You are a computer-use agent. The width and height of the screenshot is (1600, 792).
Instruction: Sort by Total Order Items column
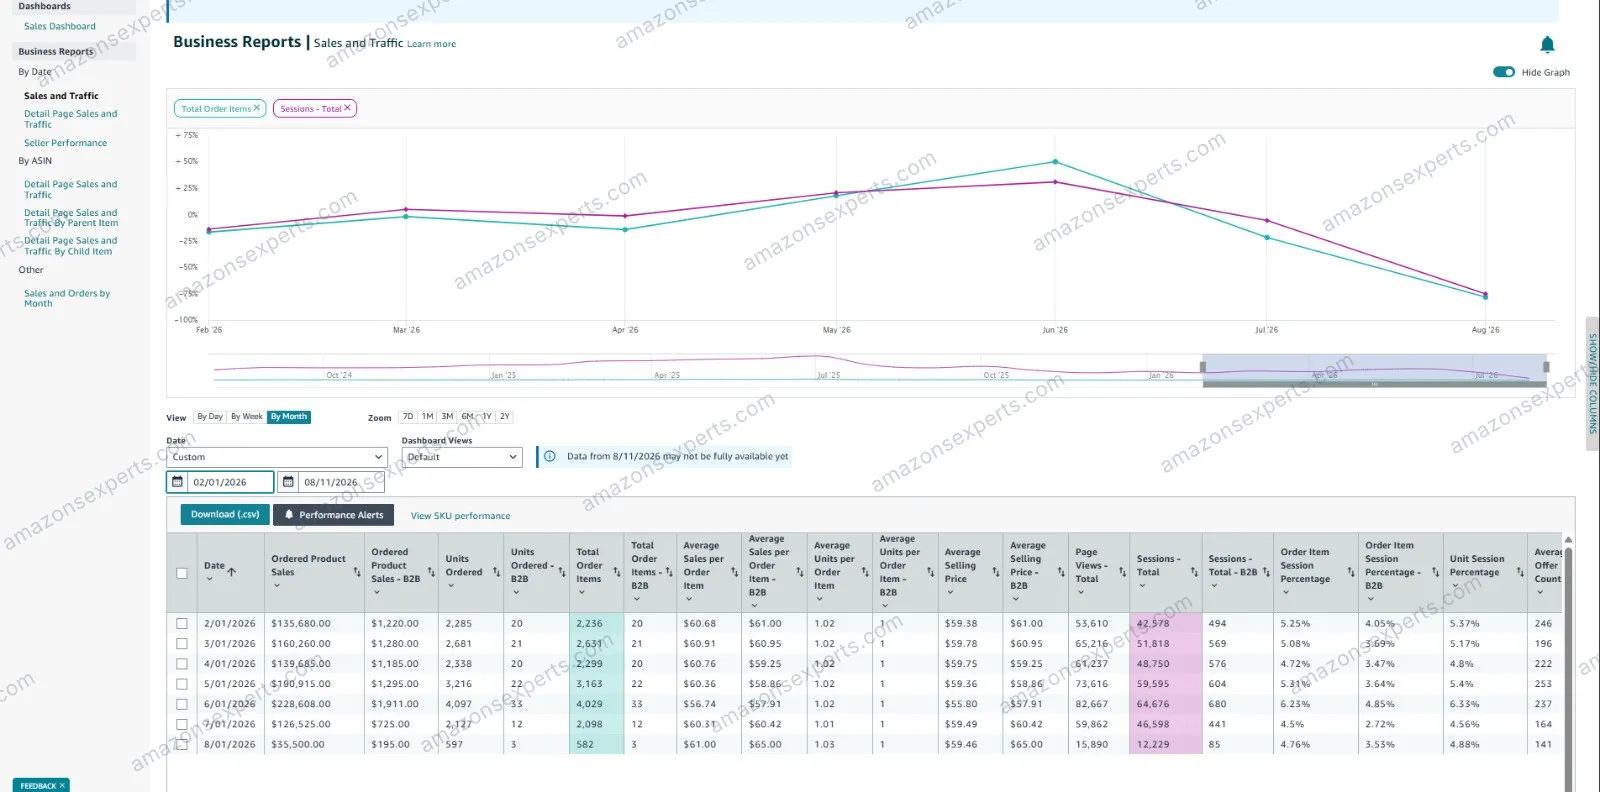[617, 572]
